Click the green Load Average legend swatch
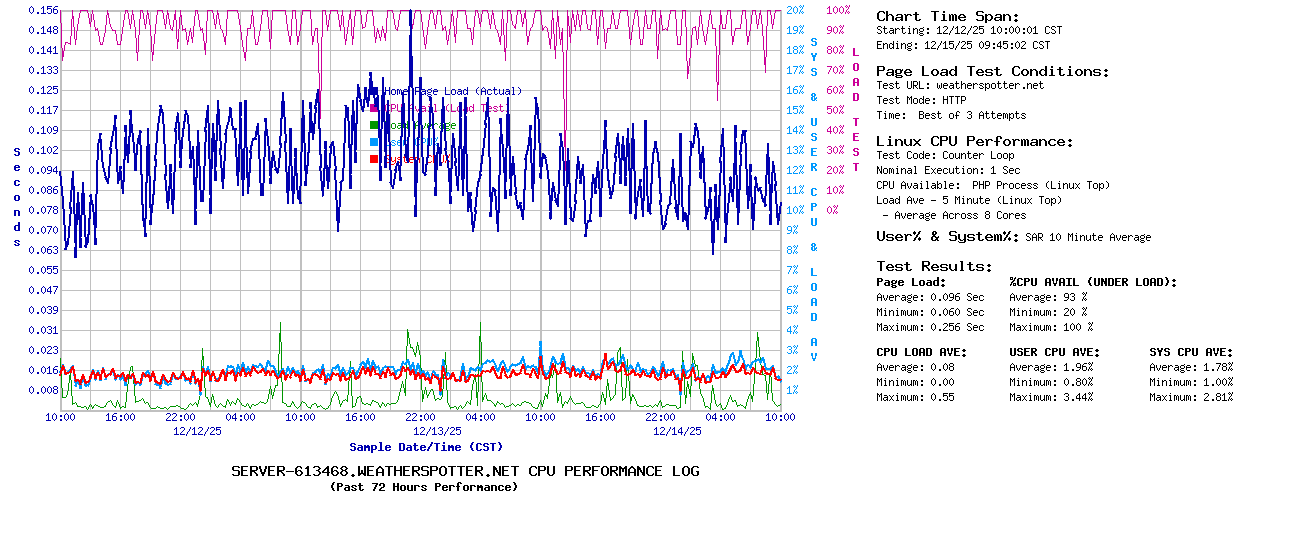Viewport: 1300px width, 550px height. [x=374, y=125]
